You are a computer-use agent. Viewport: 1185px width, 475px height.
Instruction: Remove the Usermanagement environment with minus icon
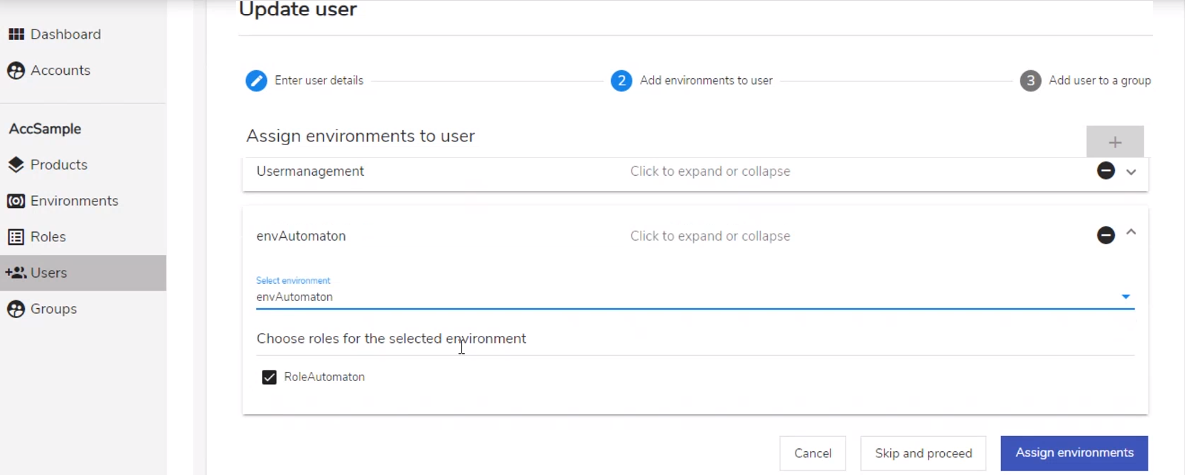pyautogui.click(x=1106, y=171)
